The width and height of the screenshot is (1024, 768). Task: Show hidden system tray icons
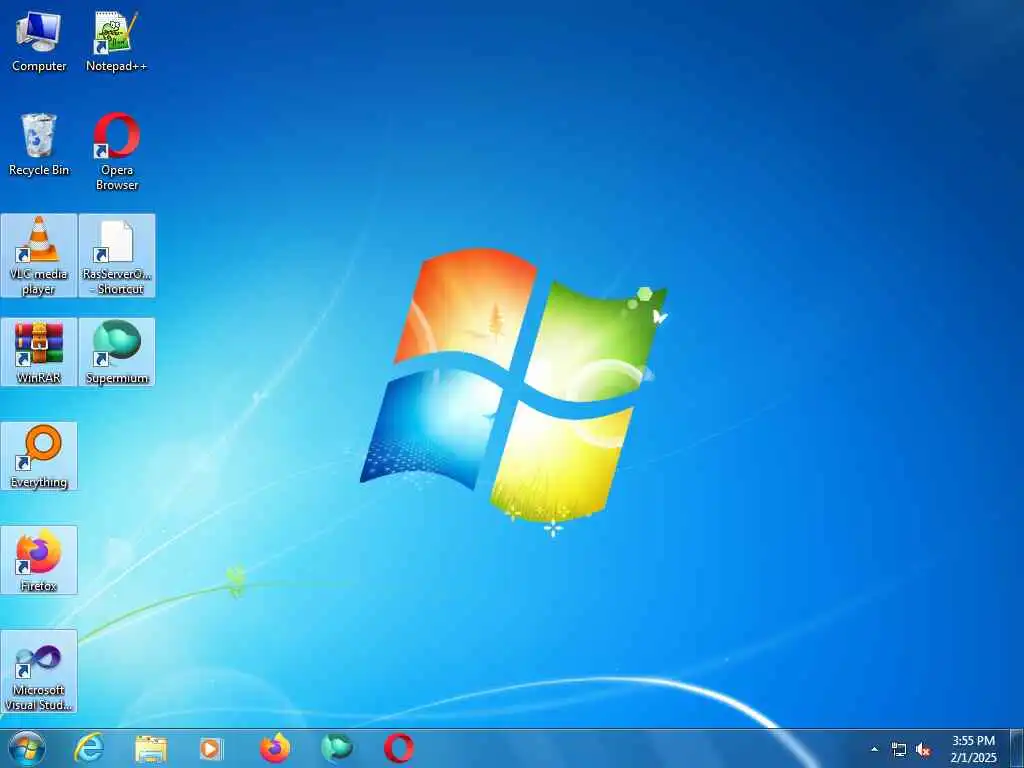874,749
